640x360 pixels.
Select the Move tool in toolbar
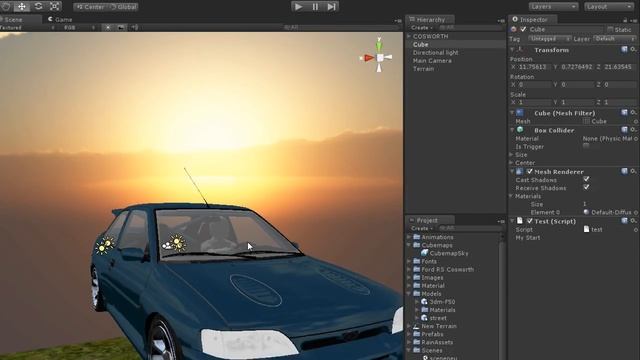[x=22, y=7]
